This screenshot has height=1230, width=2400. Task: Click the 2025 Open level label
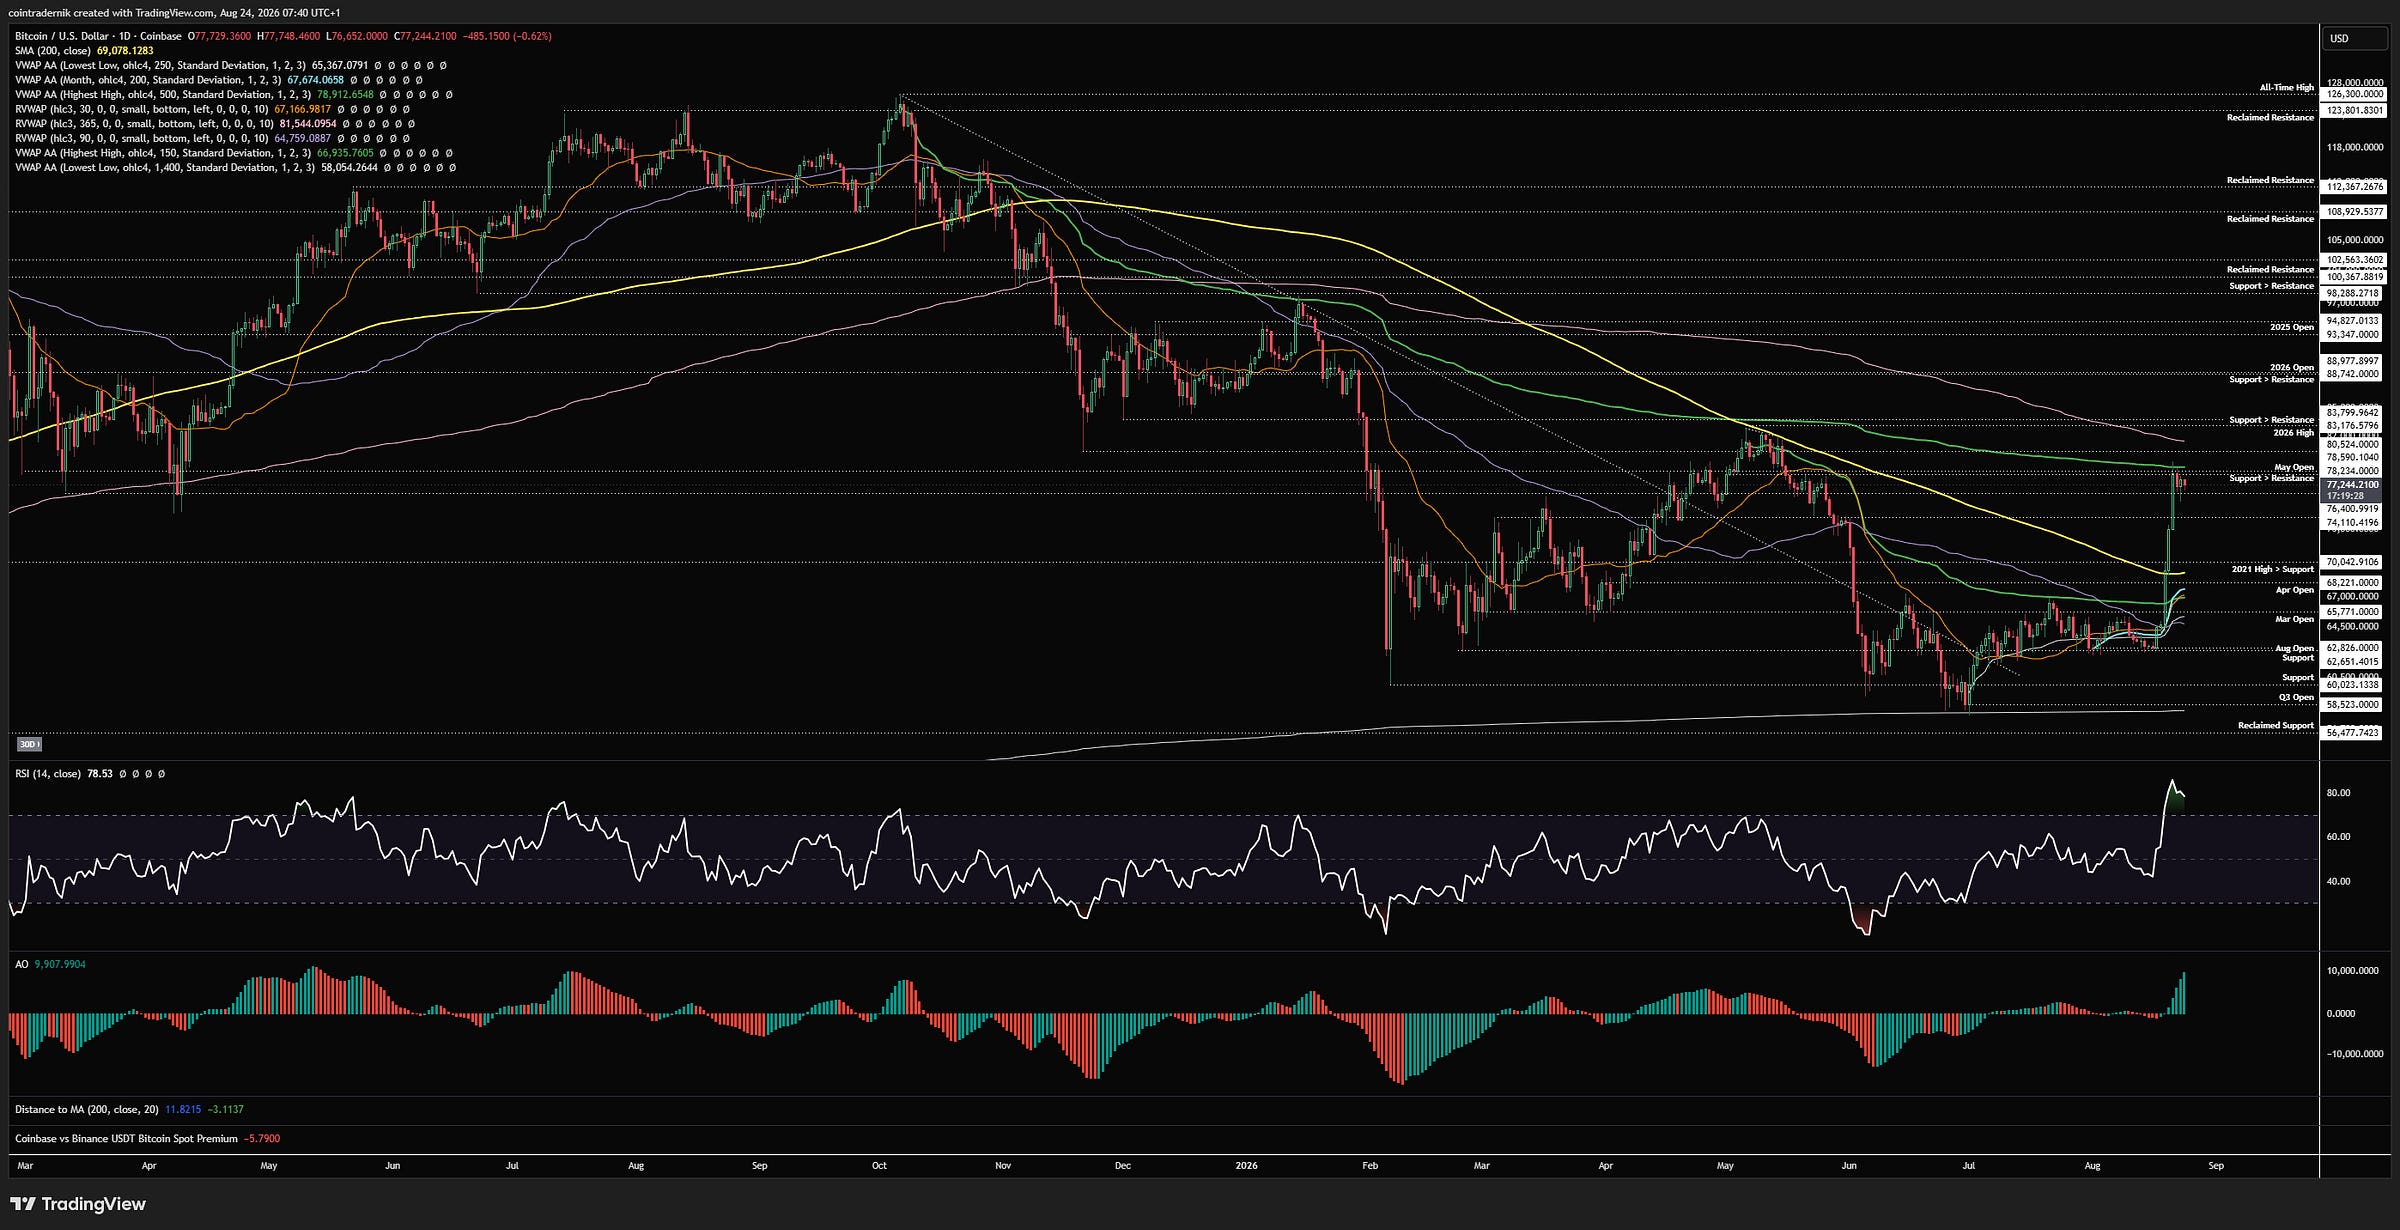(2292, 327)
